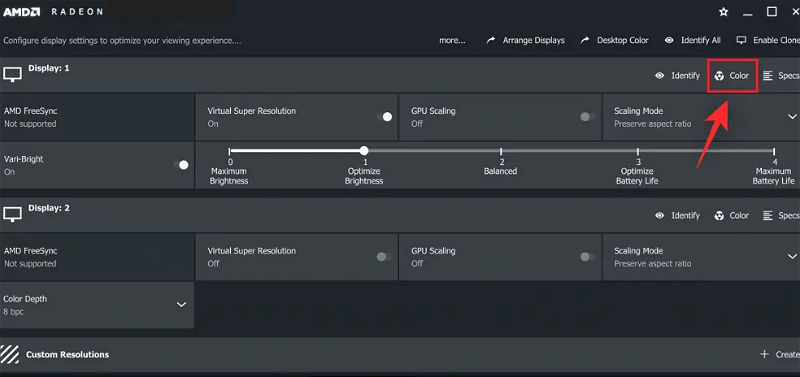Turn off the Vari-Bright switch
800x377 pixels.
[x=181, y=165]
